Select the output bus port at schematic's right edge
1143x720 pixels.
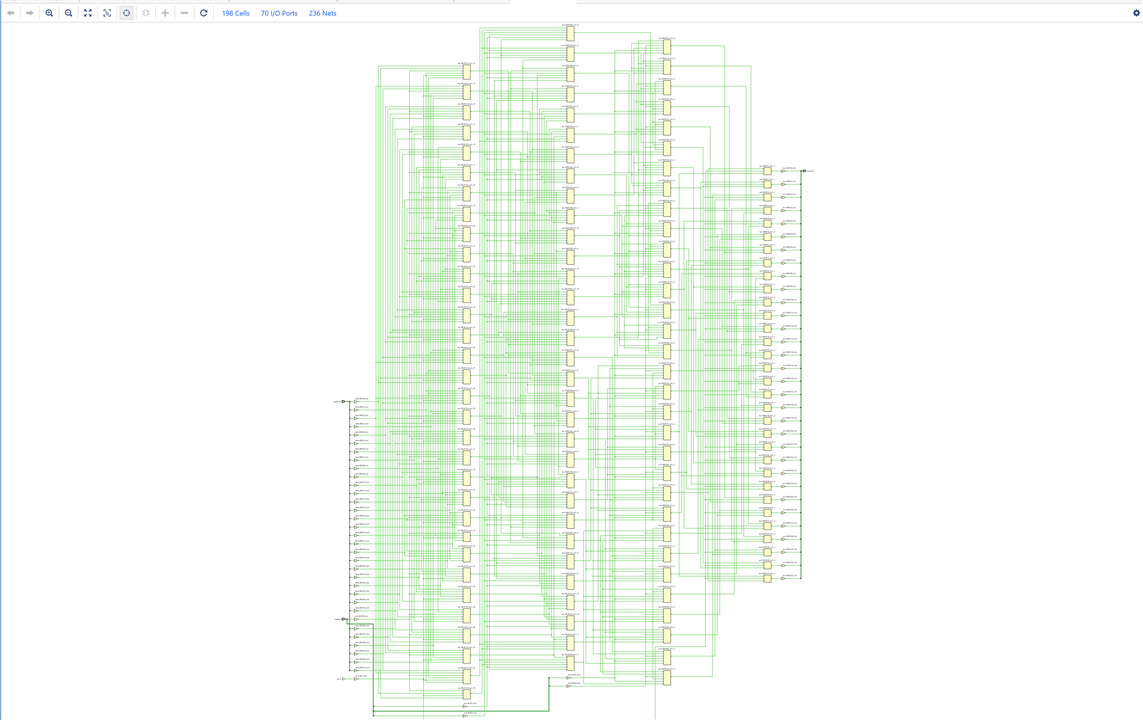(x=806, y=171)
